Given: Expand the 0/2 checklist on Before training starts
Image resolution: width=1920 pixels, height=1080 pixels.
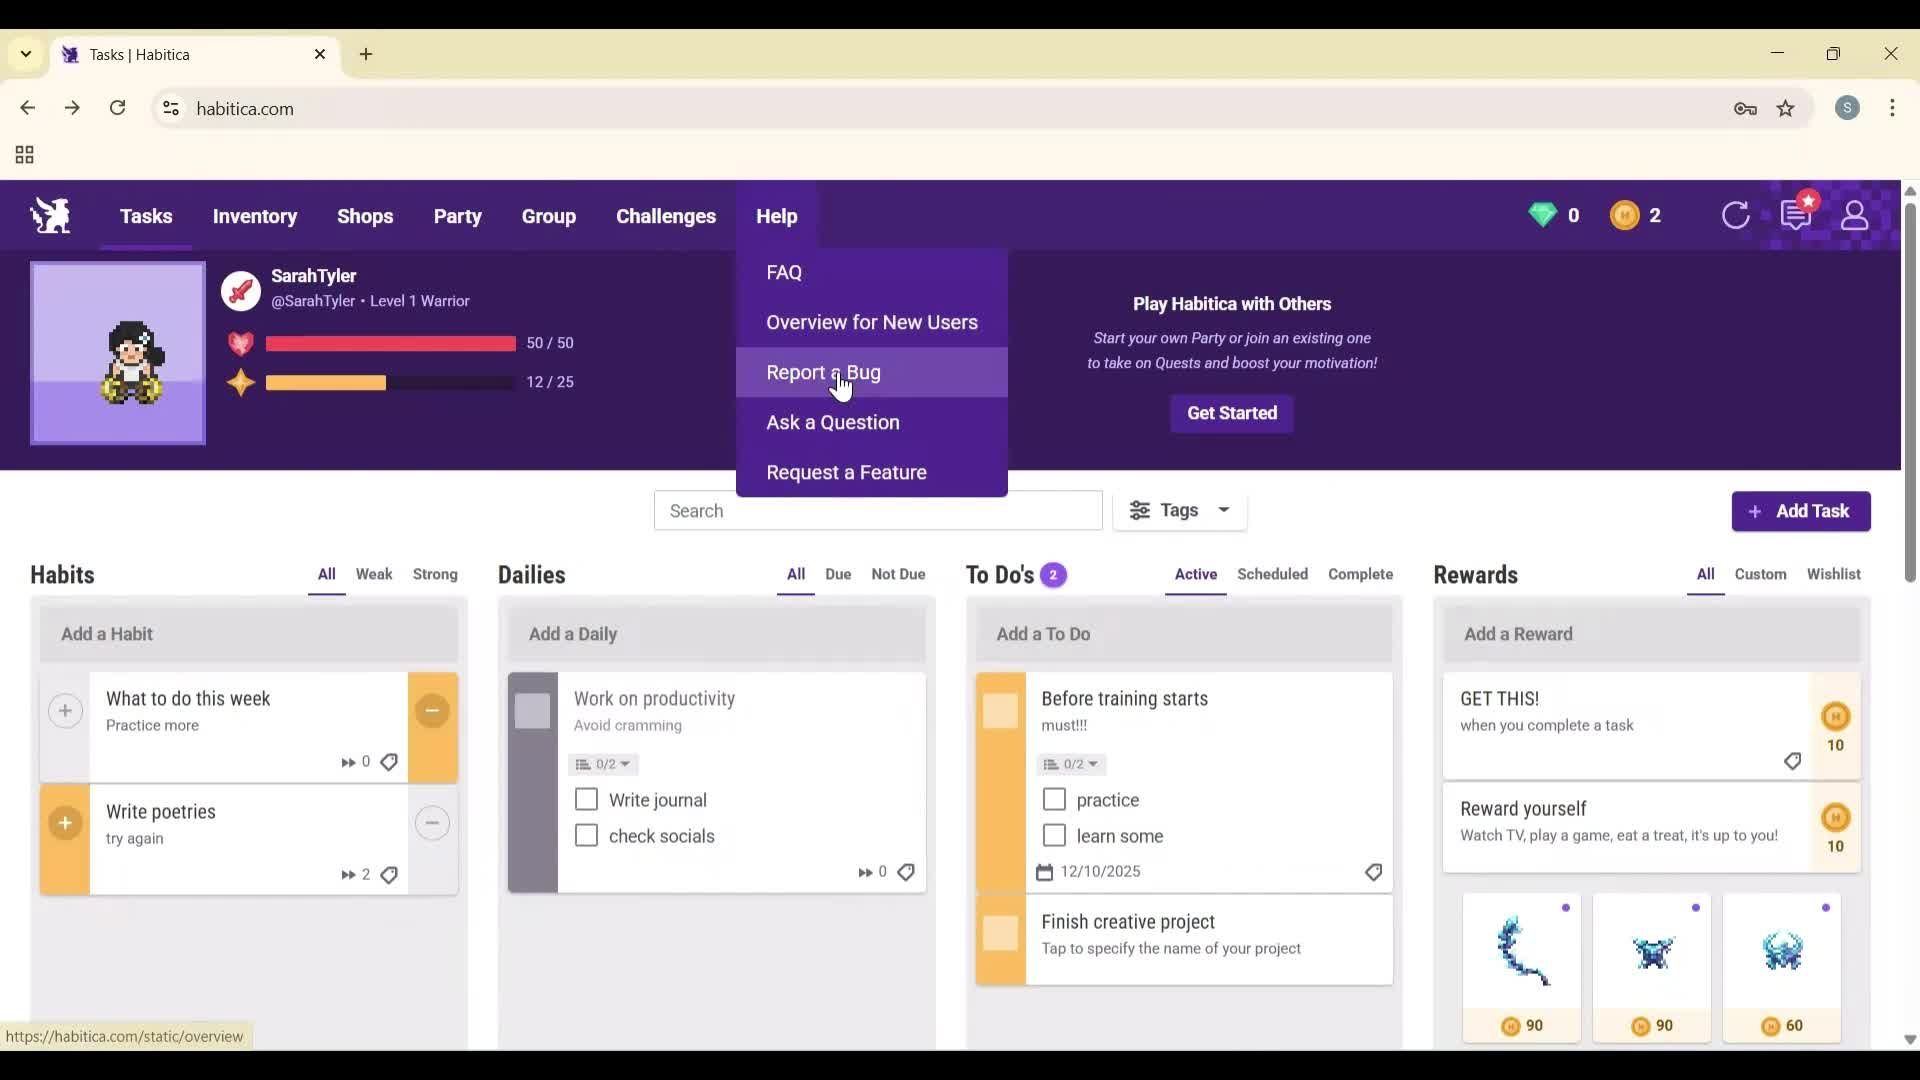Looking at the screenshot, I should (1070, 764).
